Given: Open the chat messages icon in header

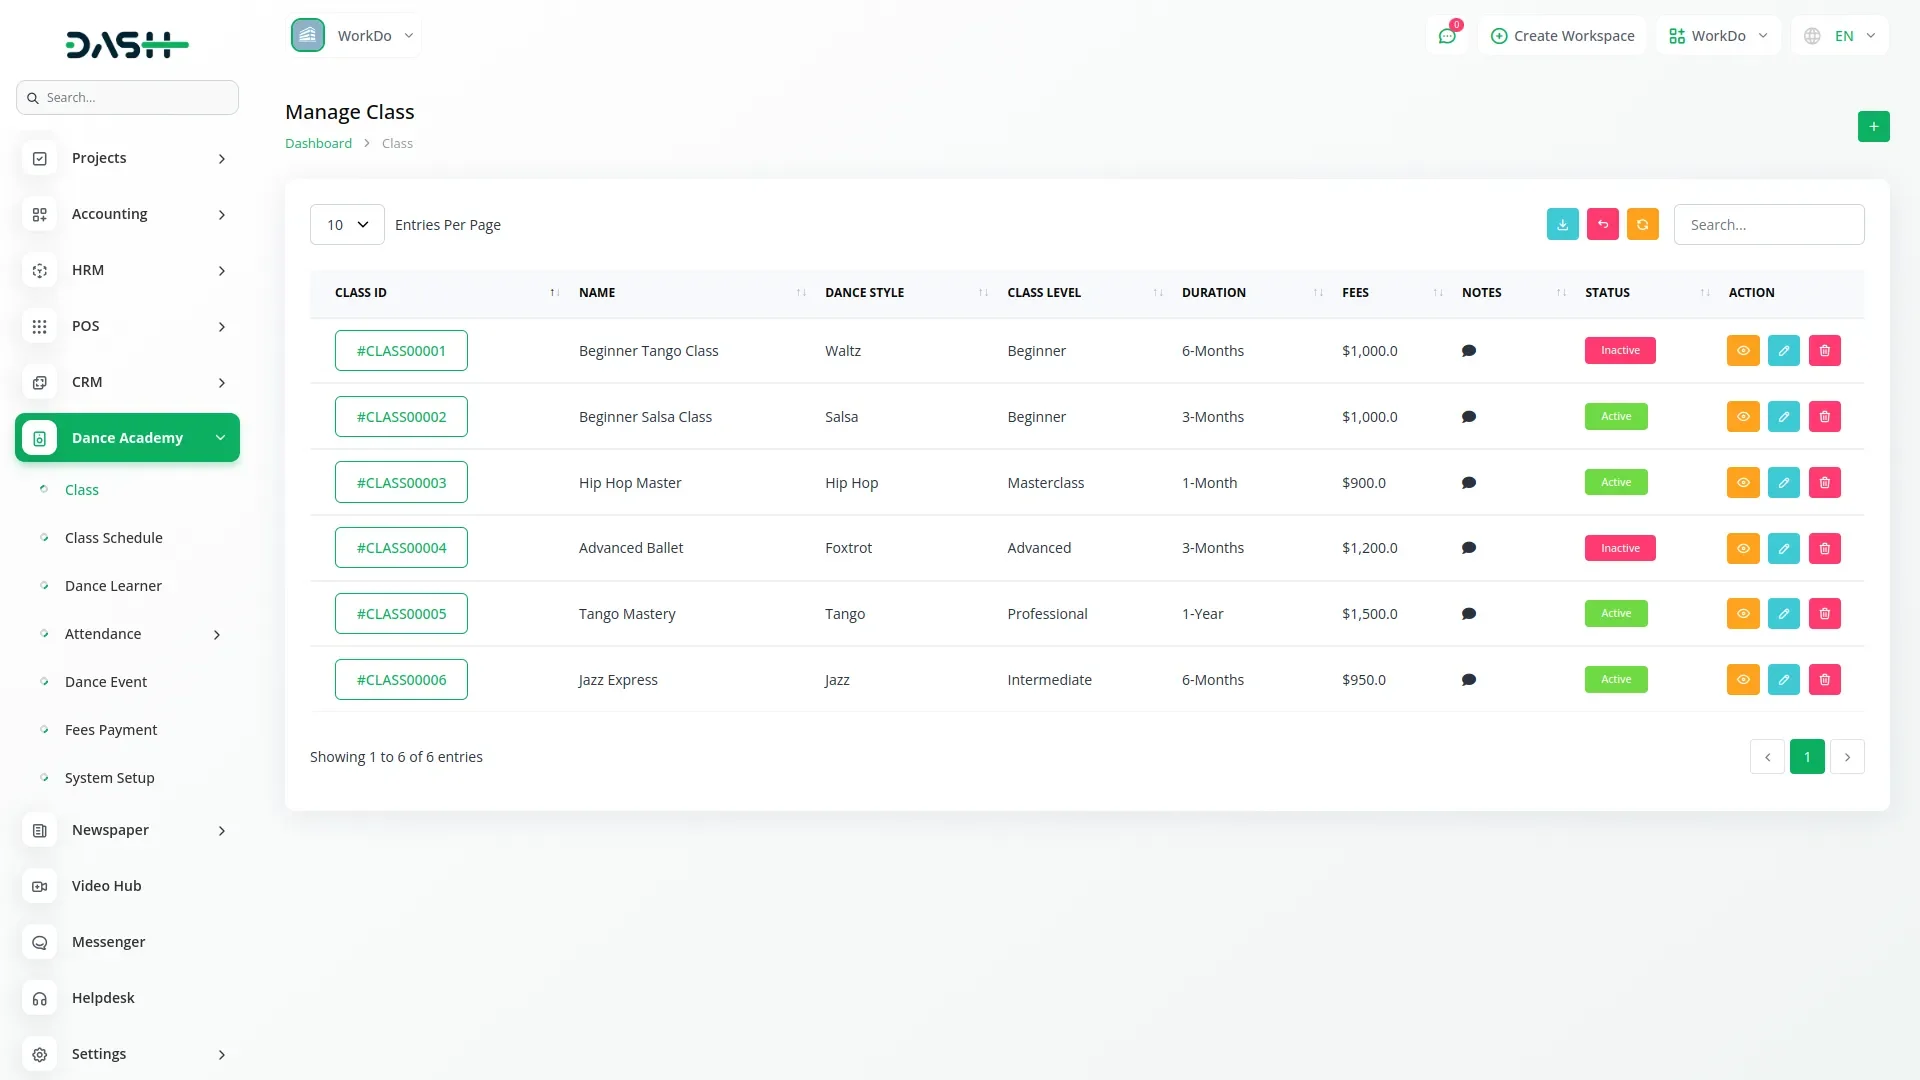Looking at the screenshot, I should [x=1446, y=36].
